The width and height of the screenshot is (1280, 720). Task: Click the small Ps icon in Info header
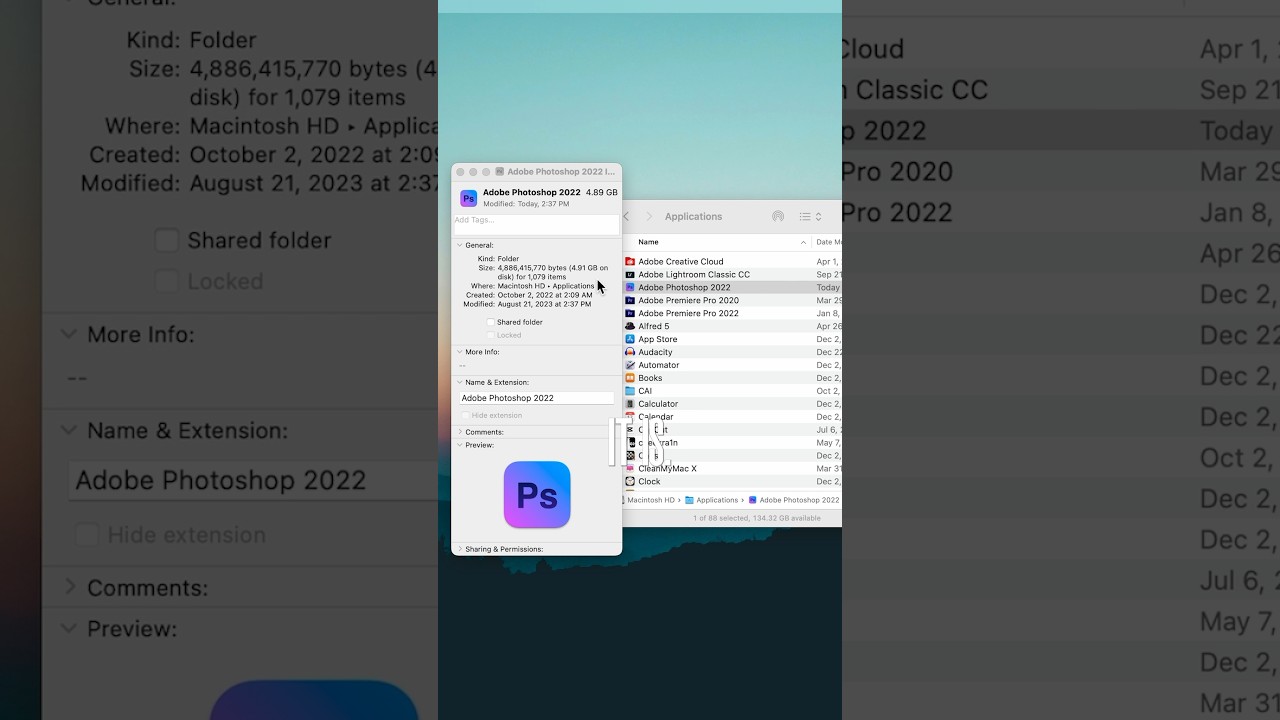tap(468, 198)
